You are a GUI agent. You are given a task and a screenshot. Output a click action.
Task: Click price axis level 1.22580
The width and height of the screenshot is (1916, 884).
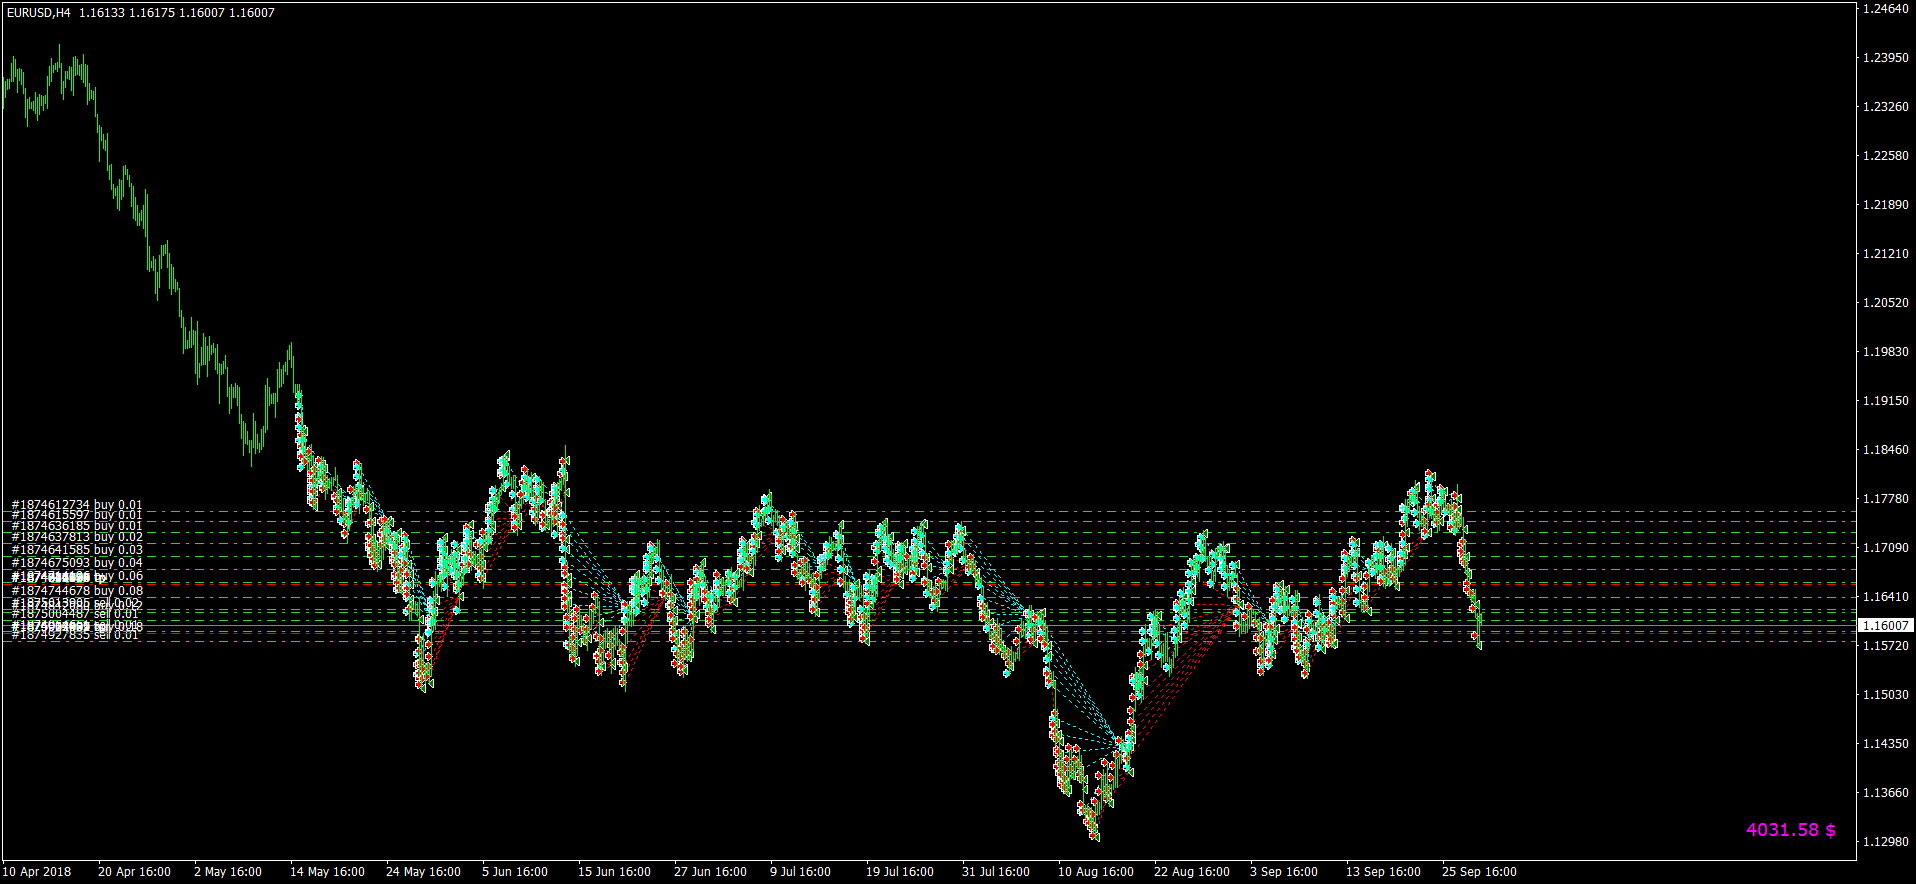click(x=1885, y=156)
